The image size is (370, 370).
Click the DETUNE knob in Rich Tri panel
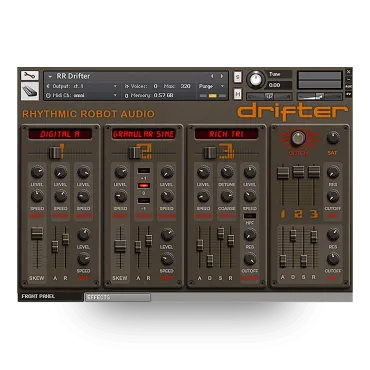pos(227,172)
